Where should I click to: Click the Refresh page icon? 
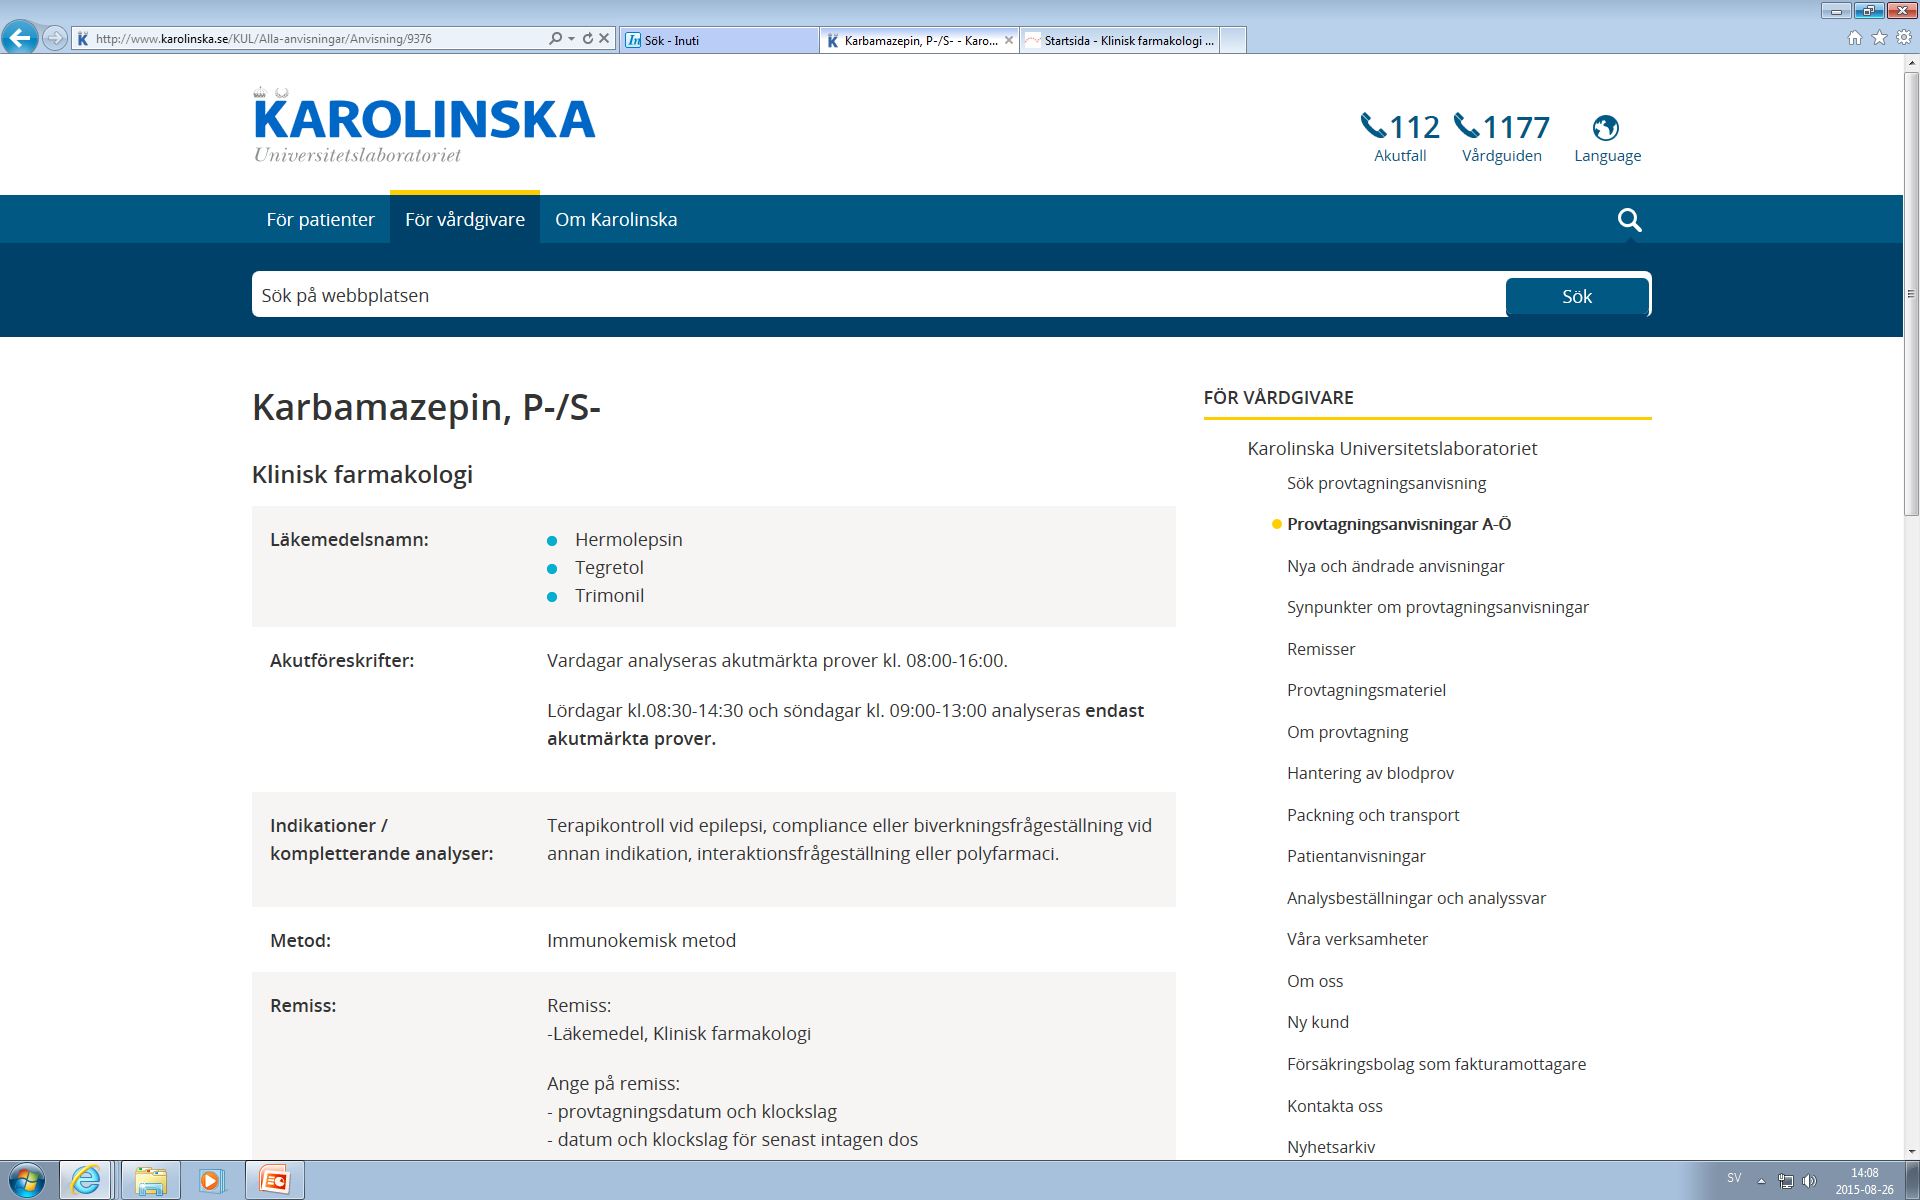coord(588,38)
